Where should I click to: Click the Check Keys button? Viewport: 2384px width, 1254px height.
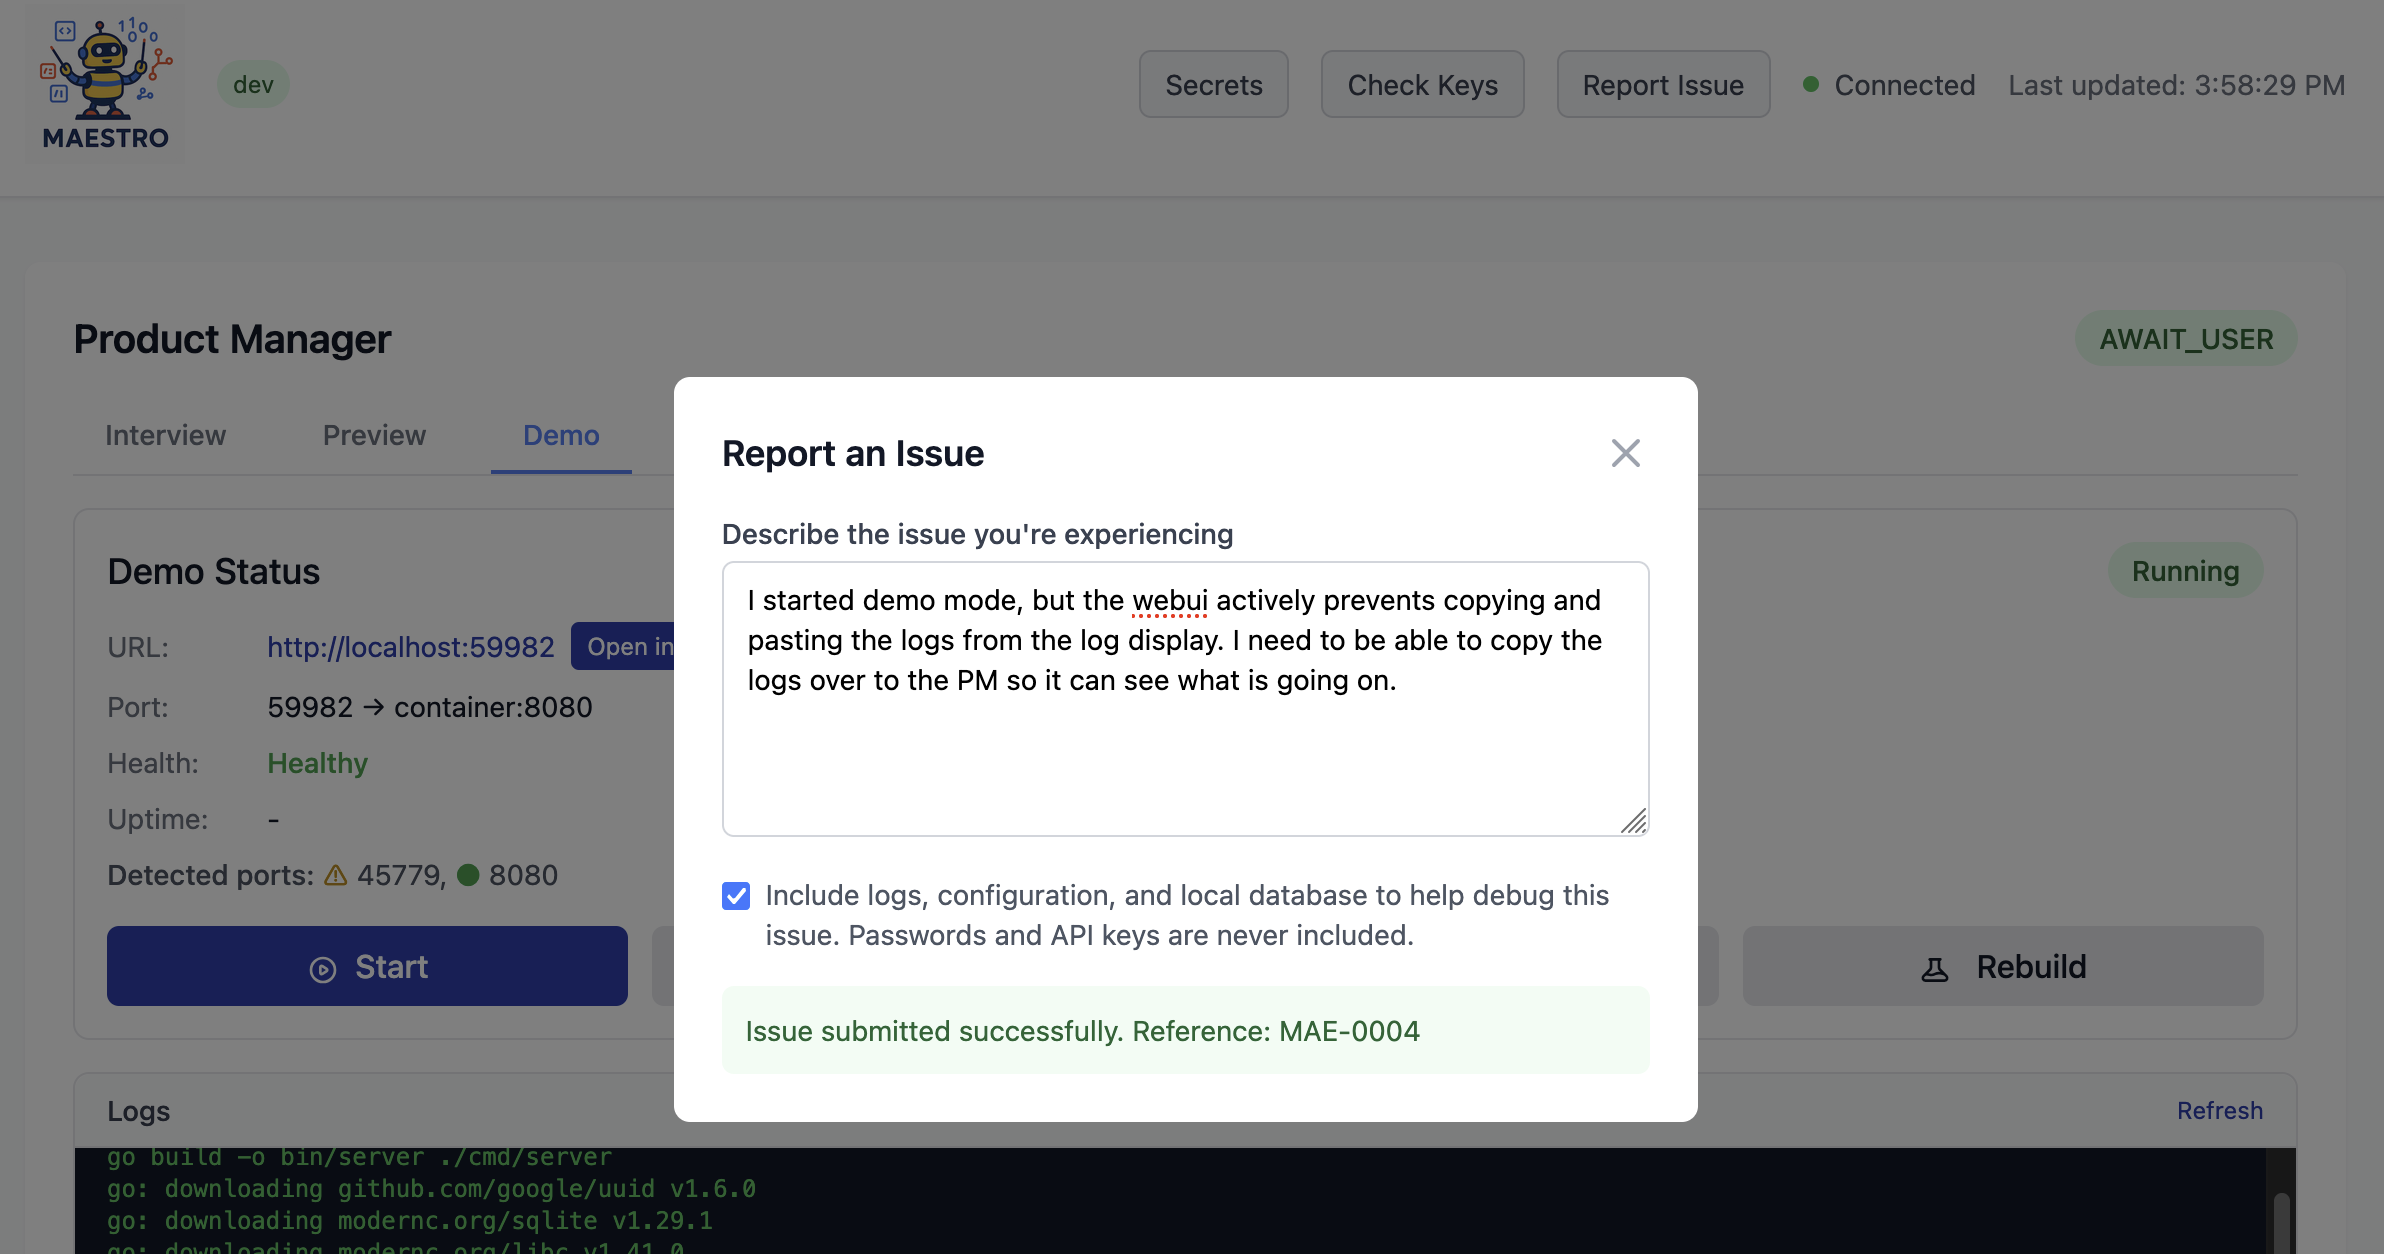(1422, 85)
